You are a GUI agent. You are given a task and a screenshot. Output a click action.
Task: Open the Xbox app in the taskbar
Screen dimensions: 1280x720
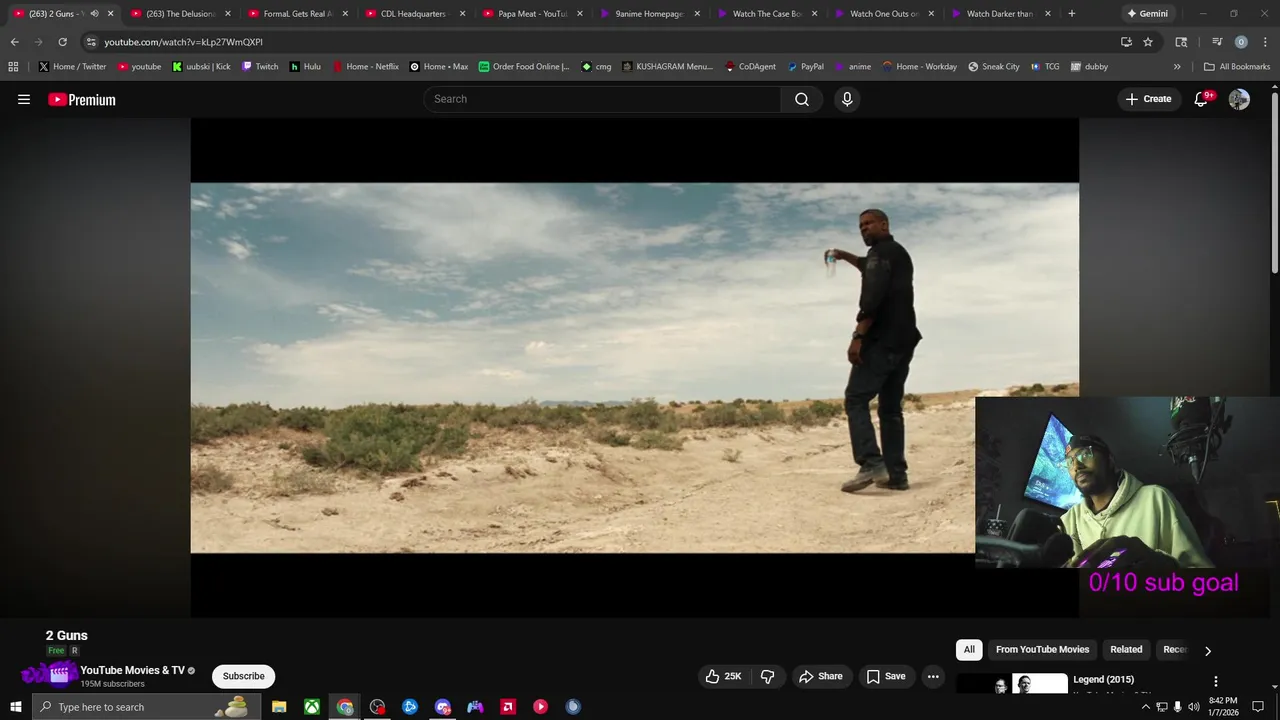312,707
